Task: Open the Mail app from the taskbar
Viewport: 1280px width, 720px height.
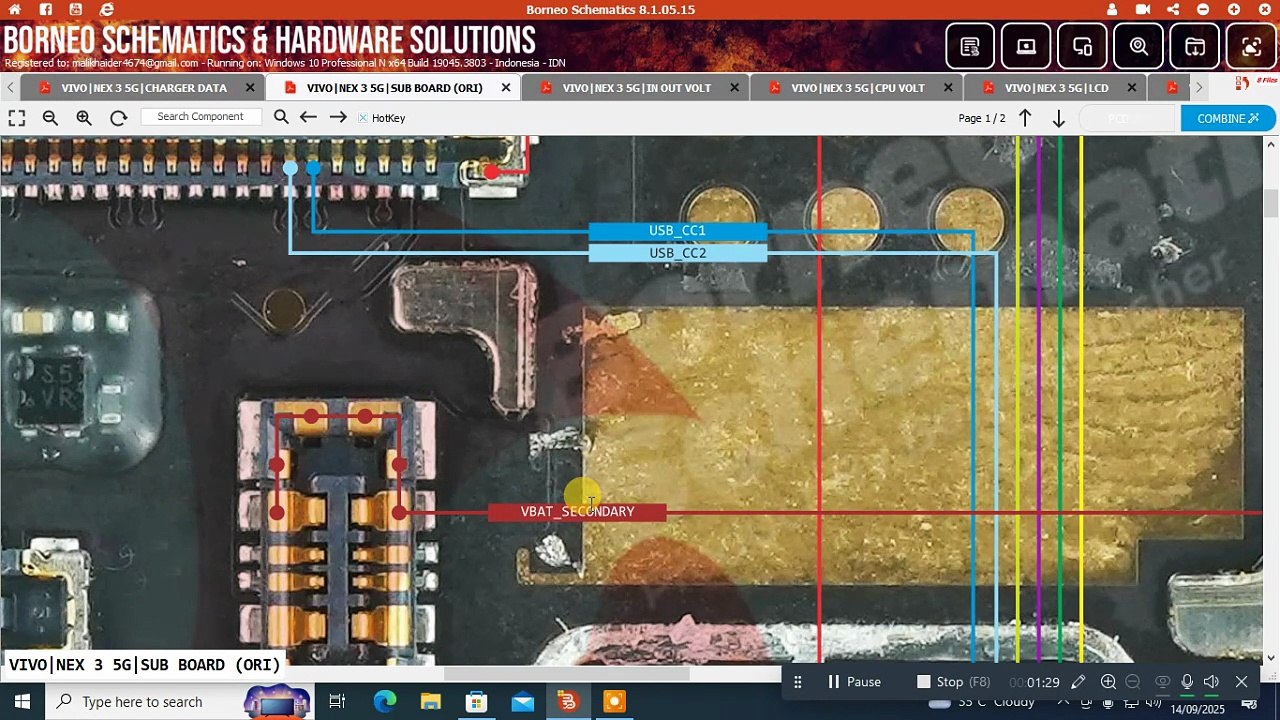Action: [523, 702]
